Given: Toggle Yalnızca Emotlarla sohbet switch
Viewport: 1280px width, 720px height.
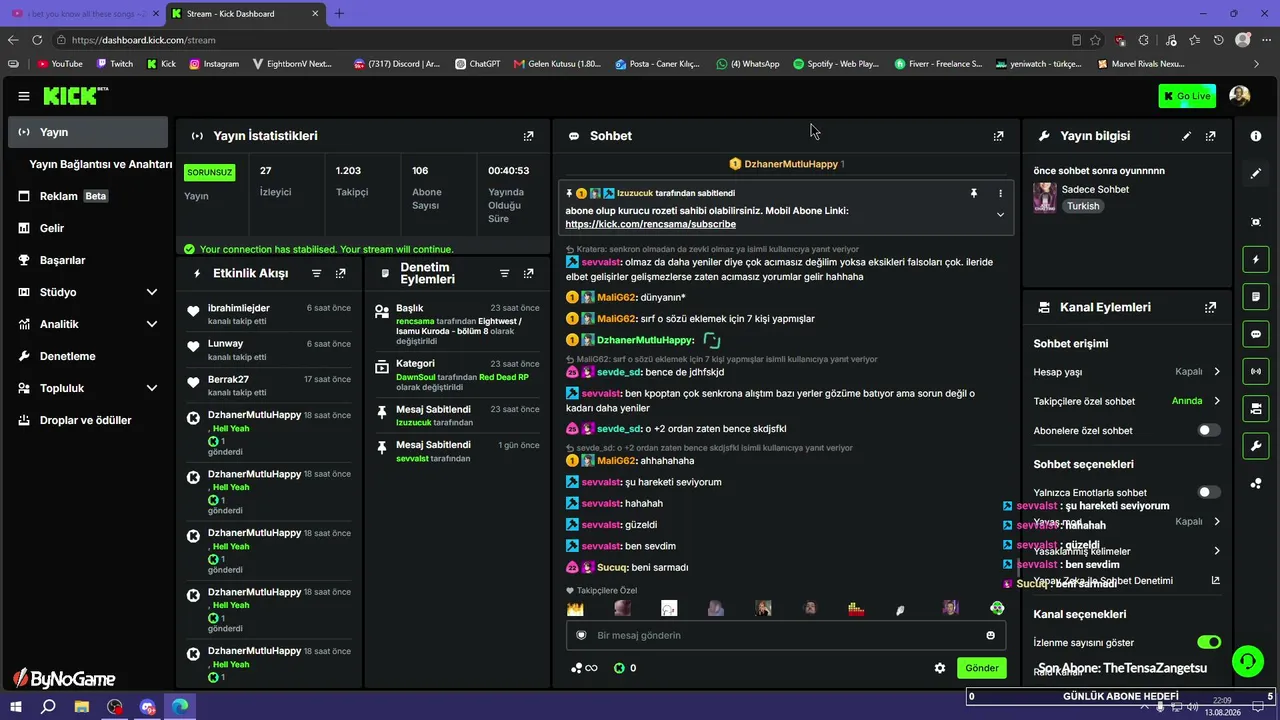Looking at the screenshot, I should [x=1209, y=492].
